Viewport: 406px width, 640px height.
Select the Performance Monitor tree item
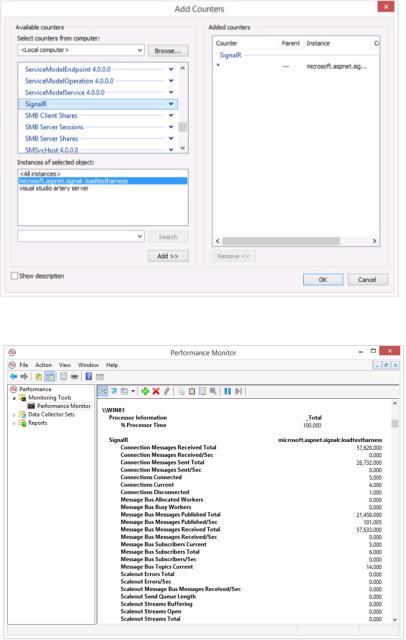pyautogui.click(x=59, y=406)
